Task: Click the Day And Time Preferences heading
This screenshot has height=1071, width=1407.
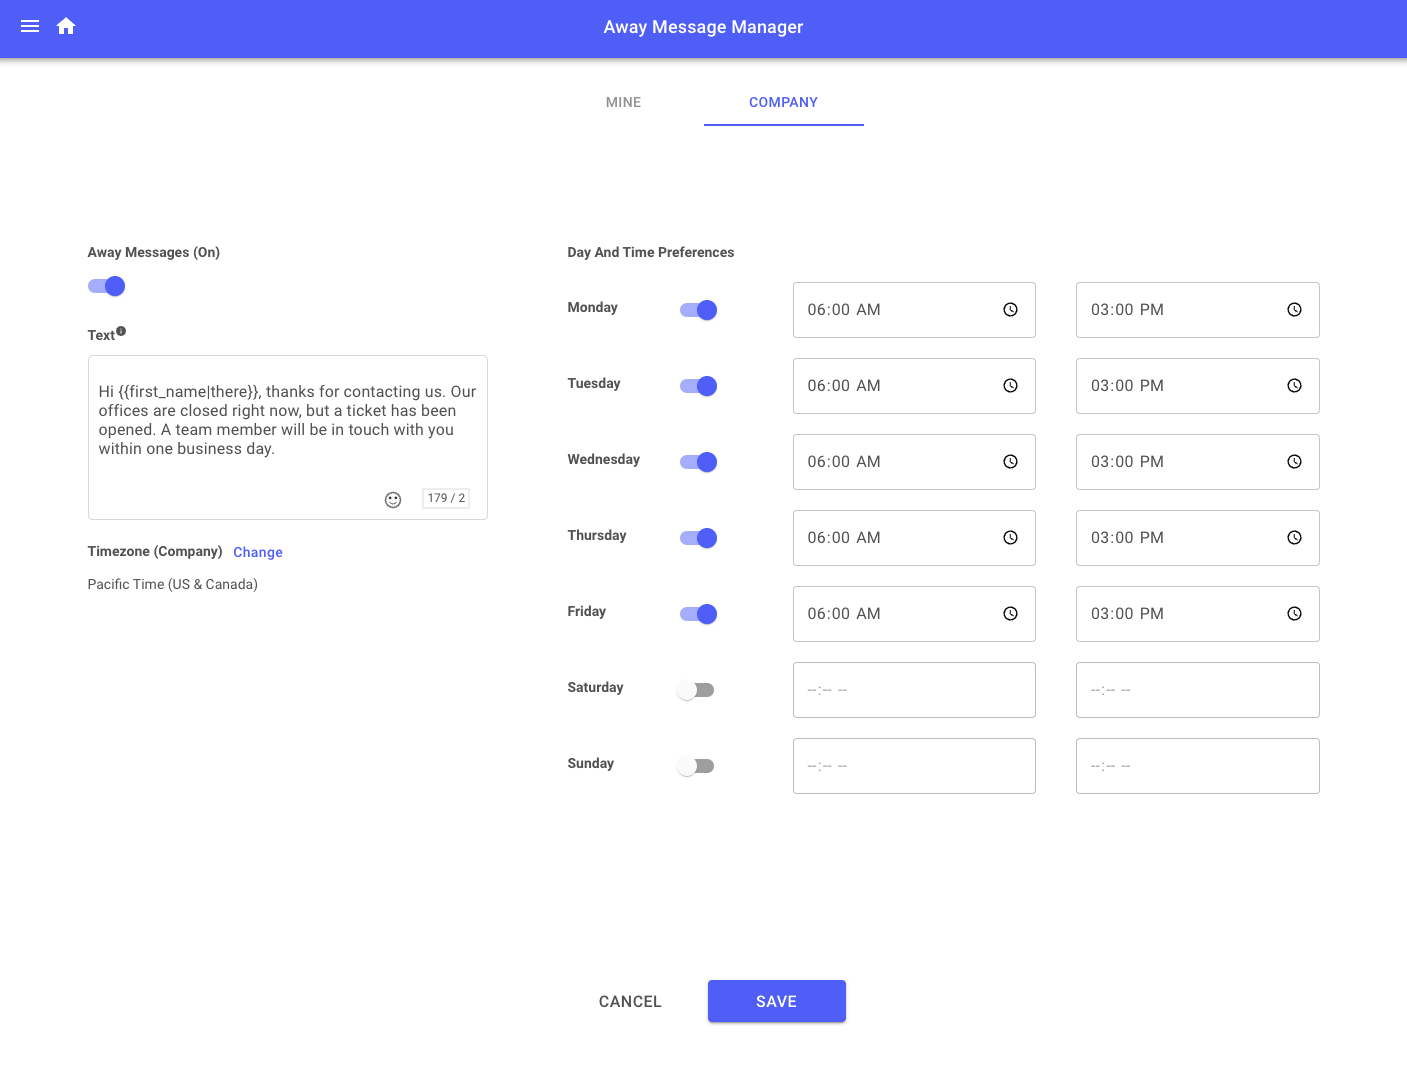Action: [651, 252]
